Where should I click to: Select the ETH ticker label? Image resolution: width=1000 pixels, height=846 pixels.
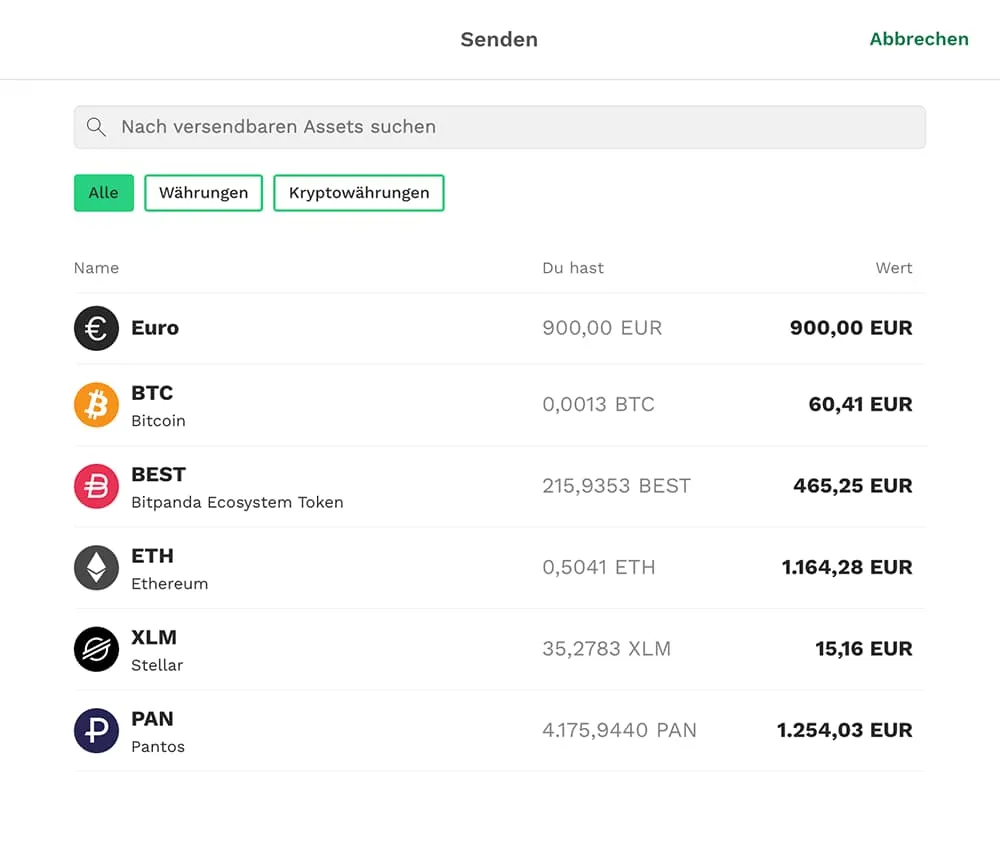(x=152, y=556)
